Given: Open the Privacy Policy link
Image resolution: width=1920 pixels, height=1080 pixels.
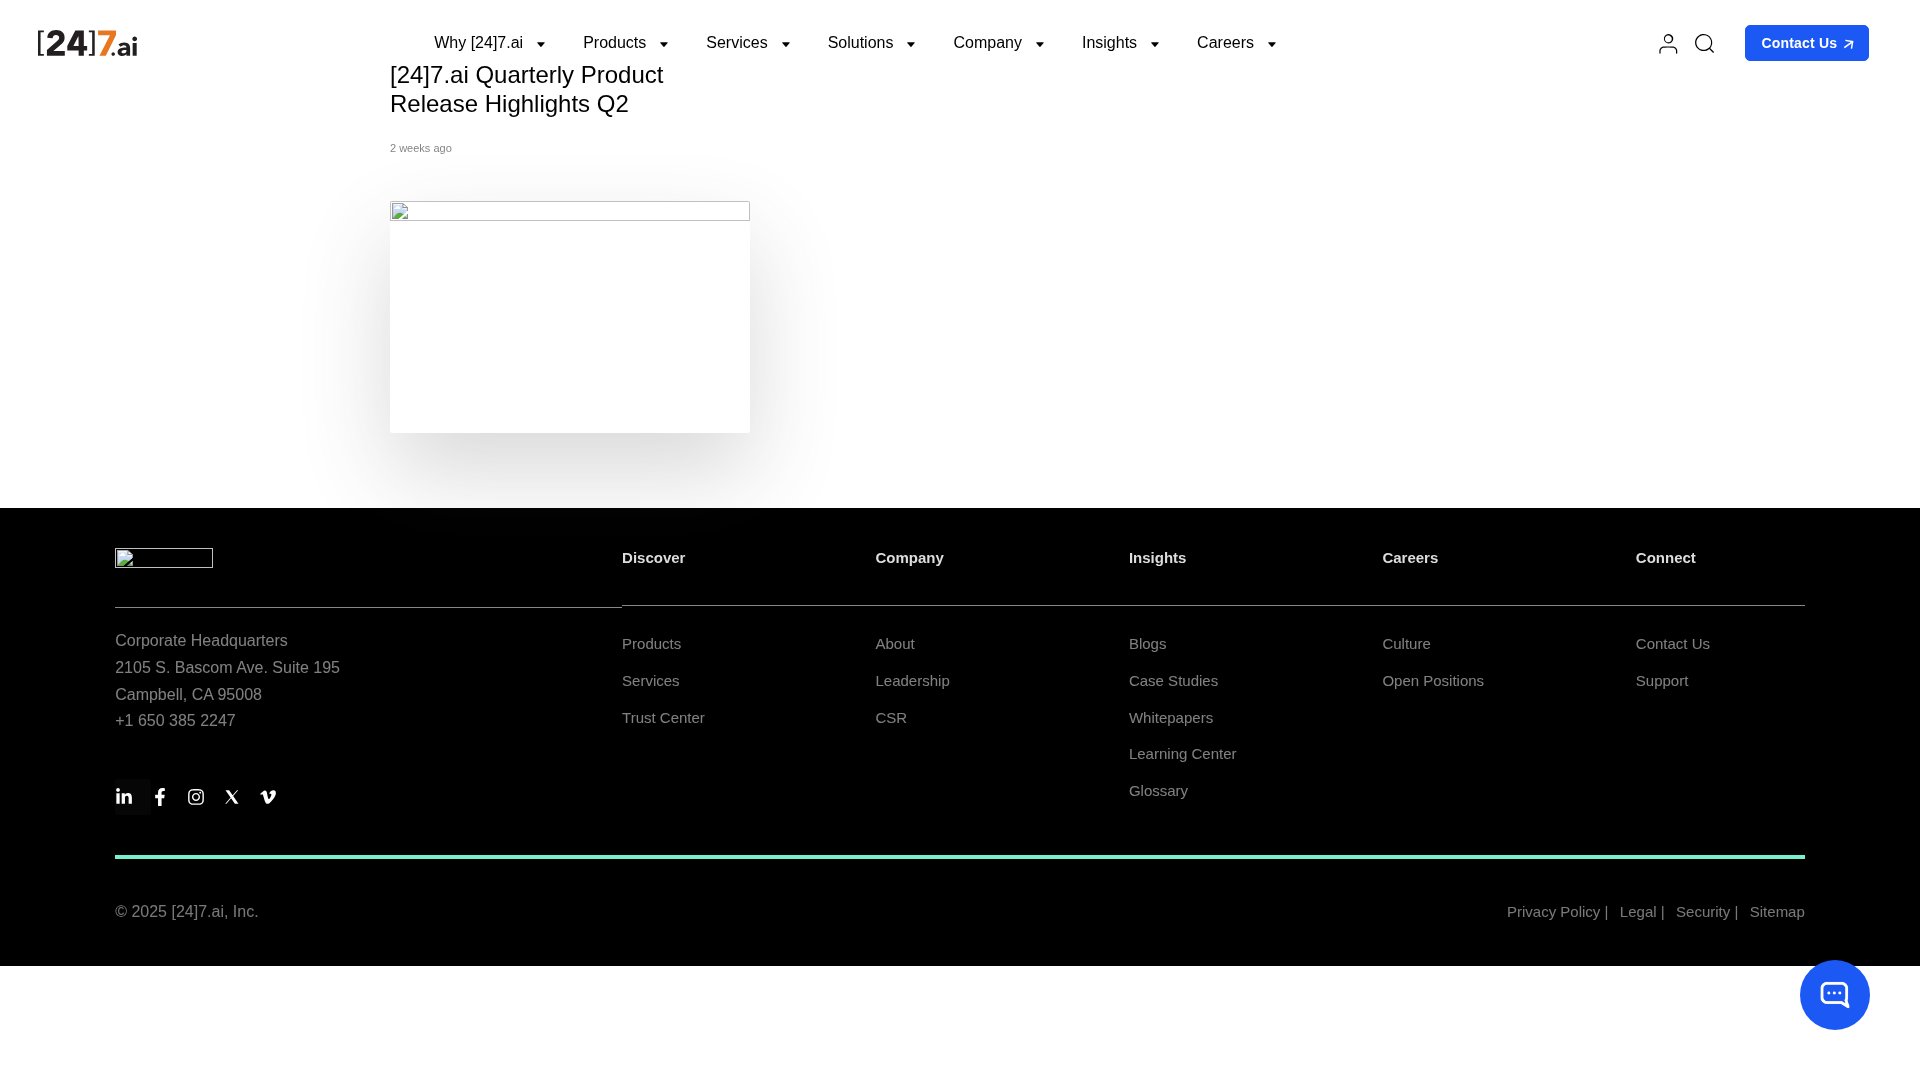Looking at the screenshot, I should coord(1553,912).
